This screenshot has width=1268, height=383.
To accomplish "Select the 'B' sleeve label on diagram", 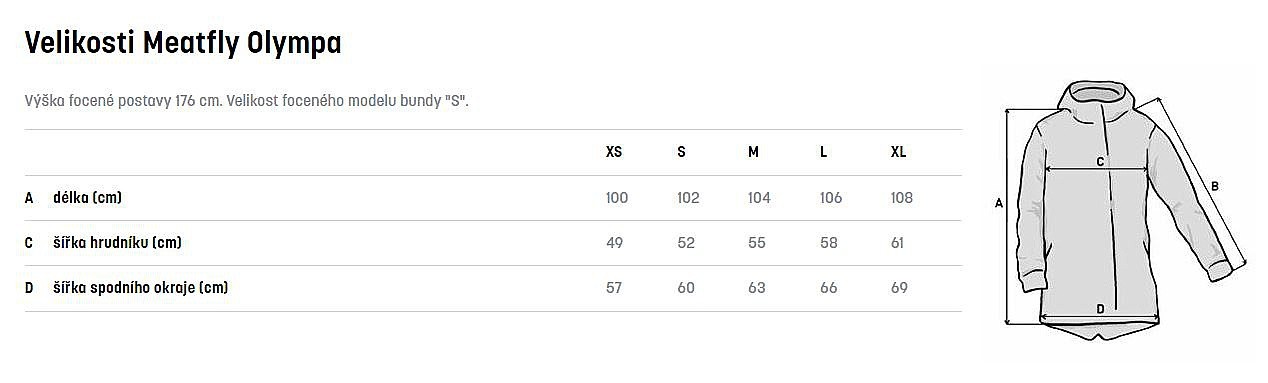I will 1214,185.
